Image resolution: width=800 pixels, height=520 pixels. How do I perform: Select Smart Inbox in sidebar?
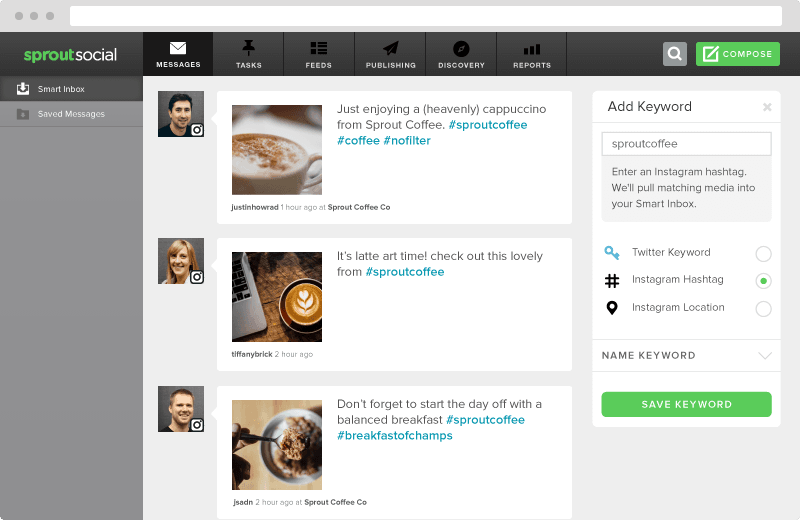(71, 89)
